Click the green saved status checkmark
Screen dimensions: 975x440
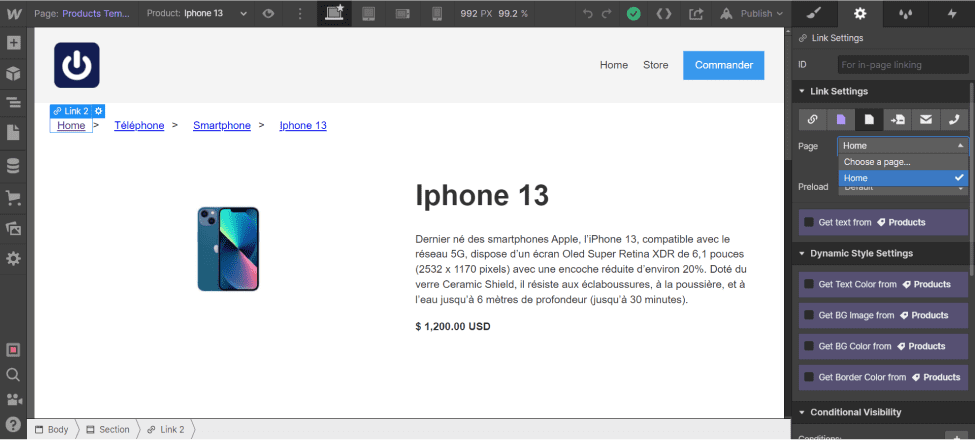[x=634, y=14]
